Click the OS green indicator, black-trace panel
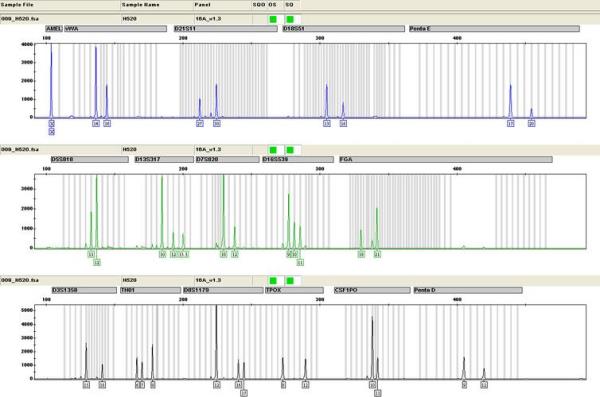Image resolution: width=600 pixels, height=397 pixels. [x=273, y=281]
